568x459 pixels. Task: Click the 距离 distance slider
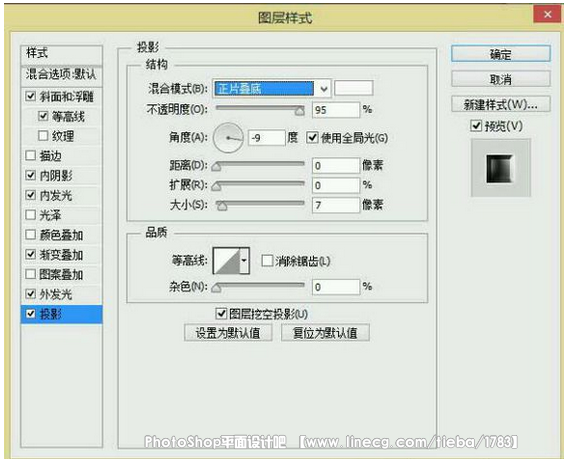tap(260, 165)
